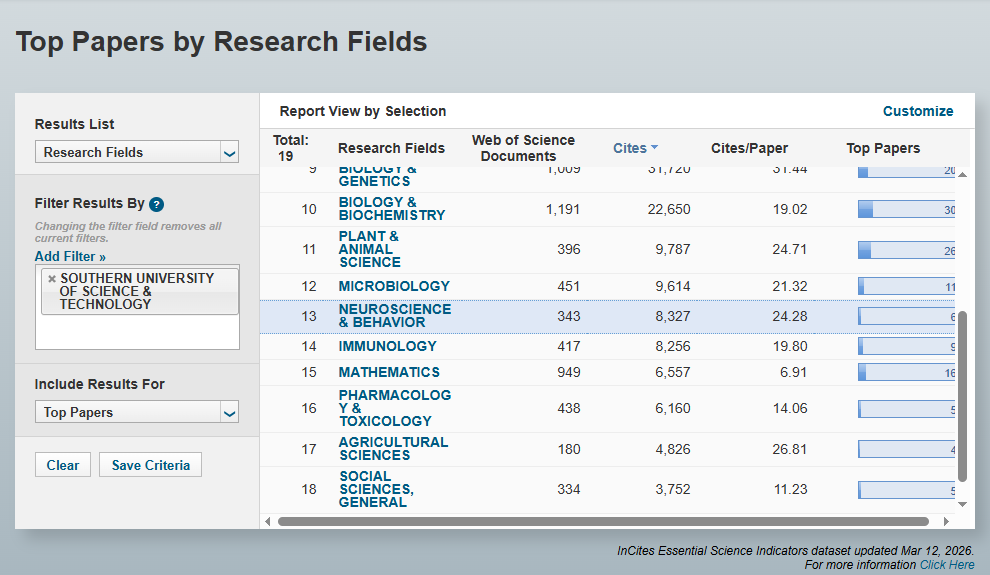Open the NEUROSCIENCE & BEHAVIOR field
Image resolution: width=990 pixels, height=575 pixels.
394,316
